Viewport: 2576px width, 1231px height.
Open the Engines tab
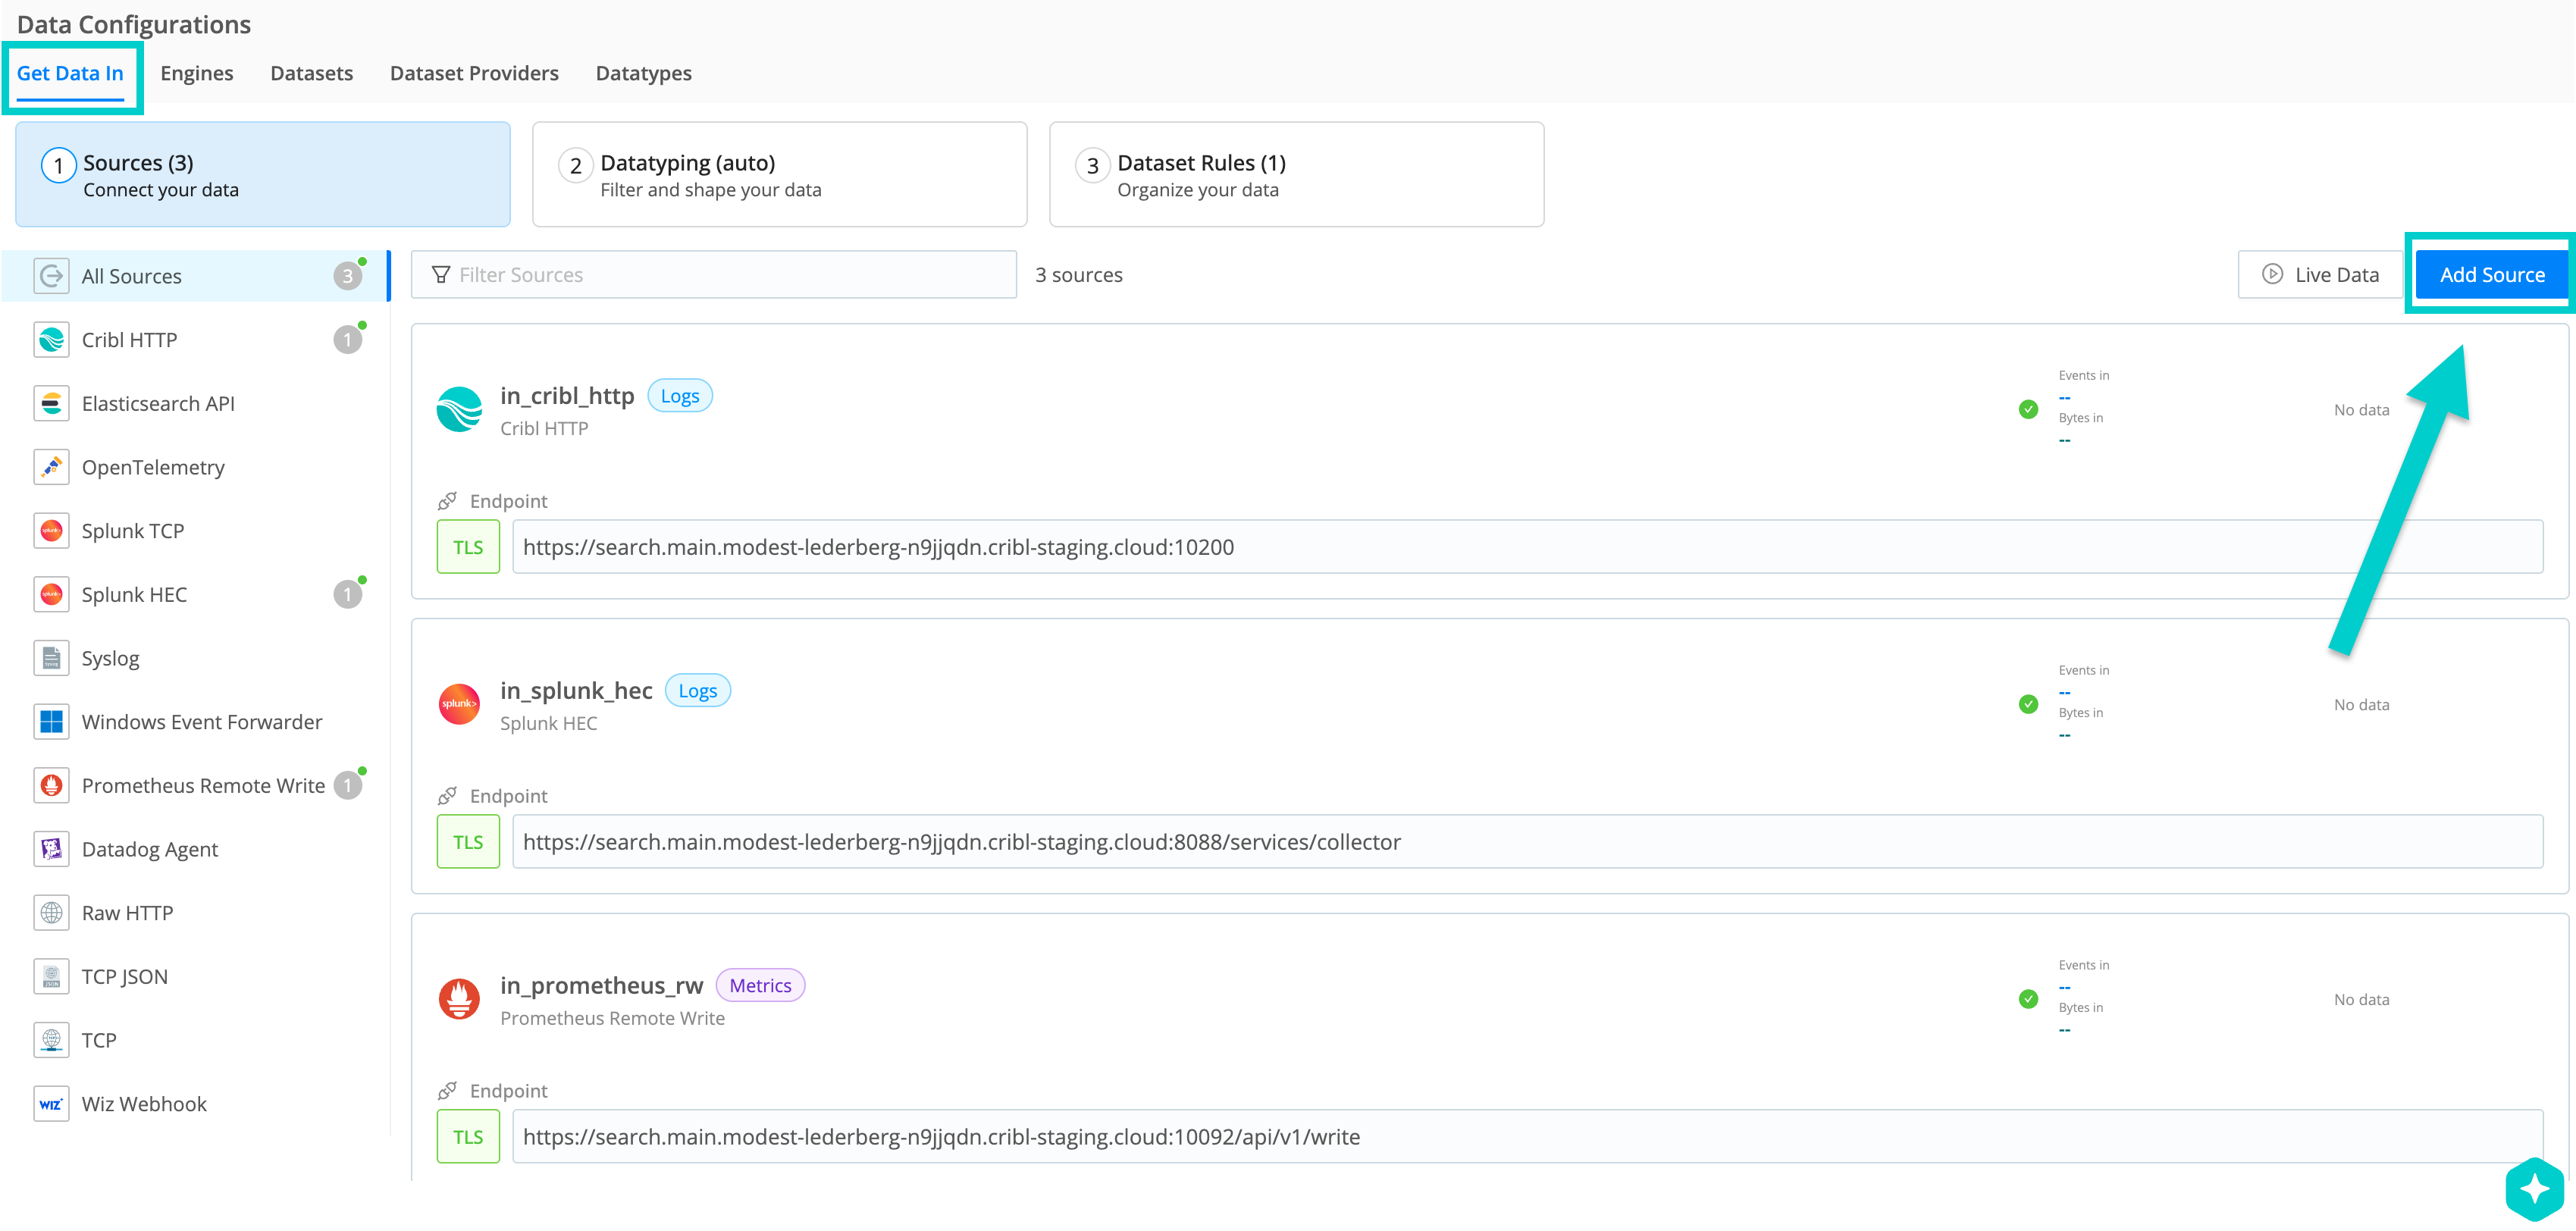196,73
